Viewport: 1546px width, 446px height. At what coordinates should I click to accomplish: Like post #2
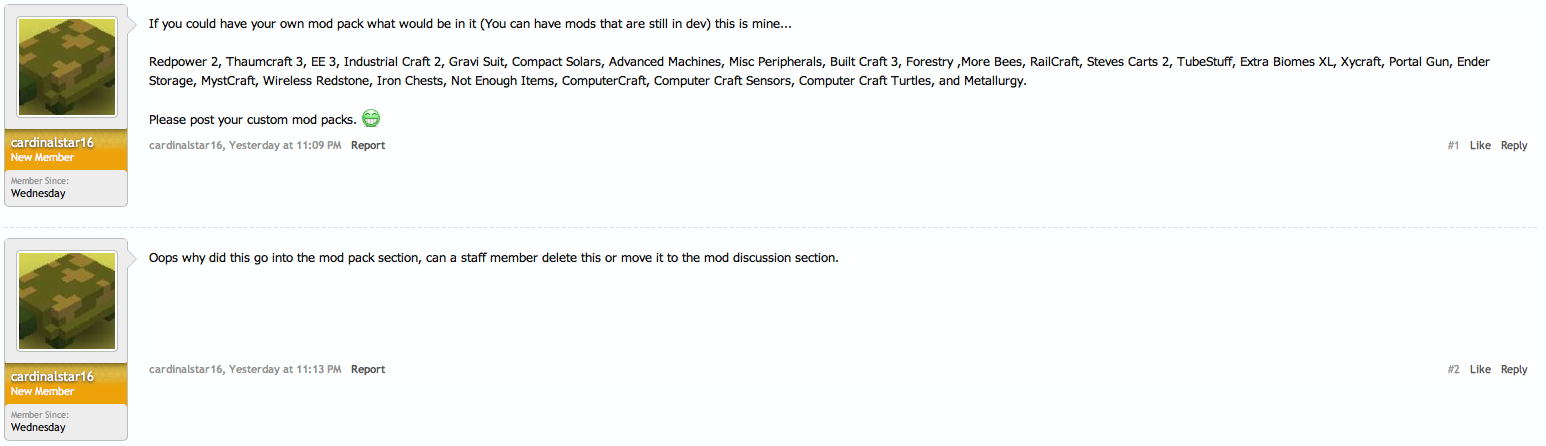pyautogui.click(x=1480, y=370)
